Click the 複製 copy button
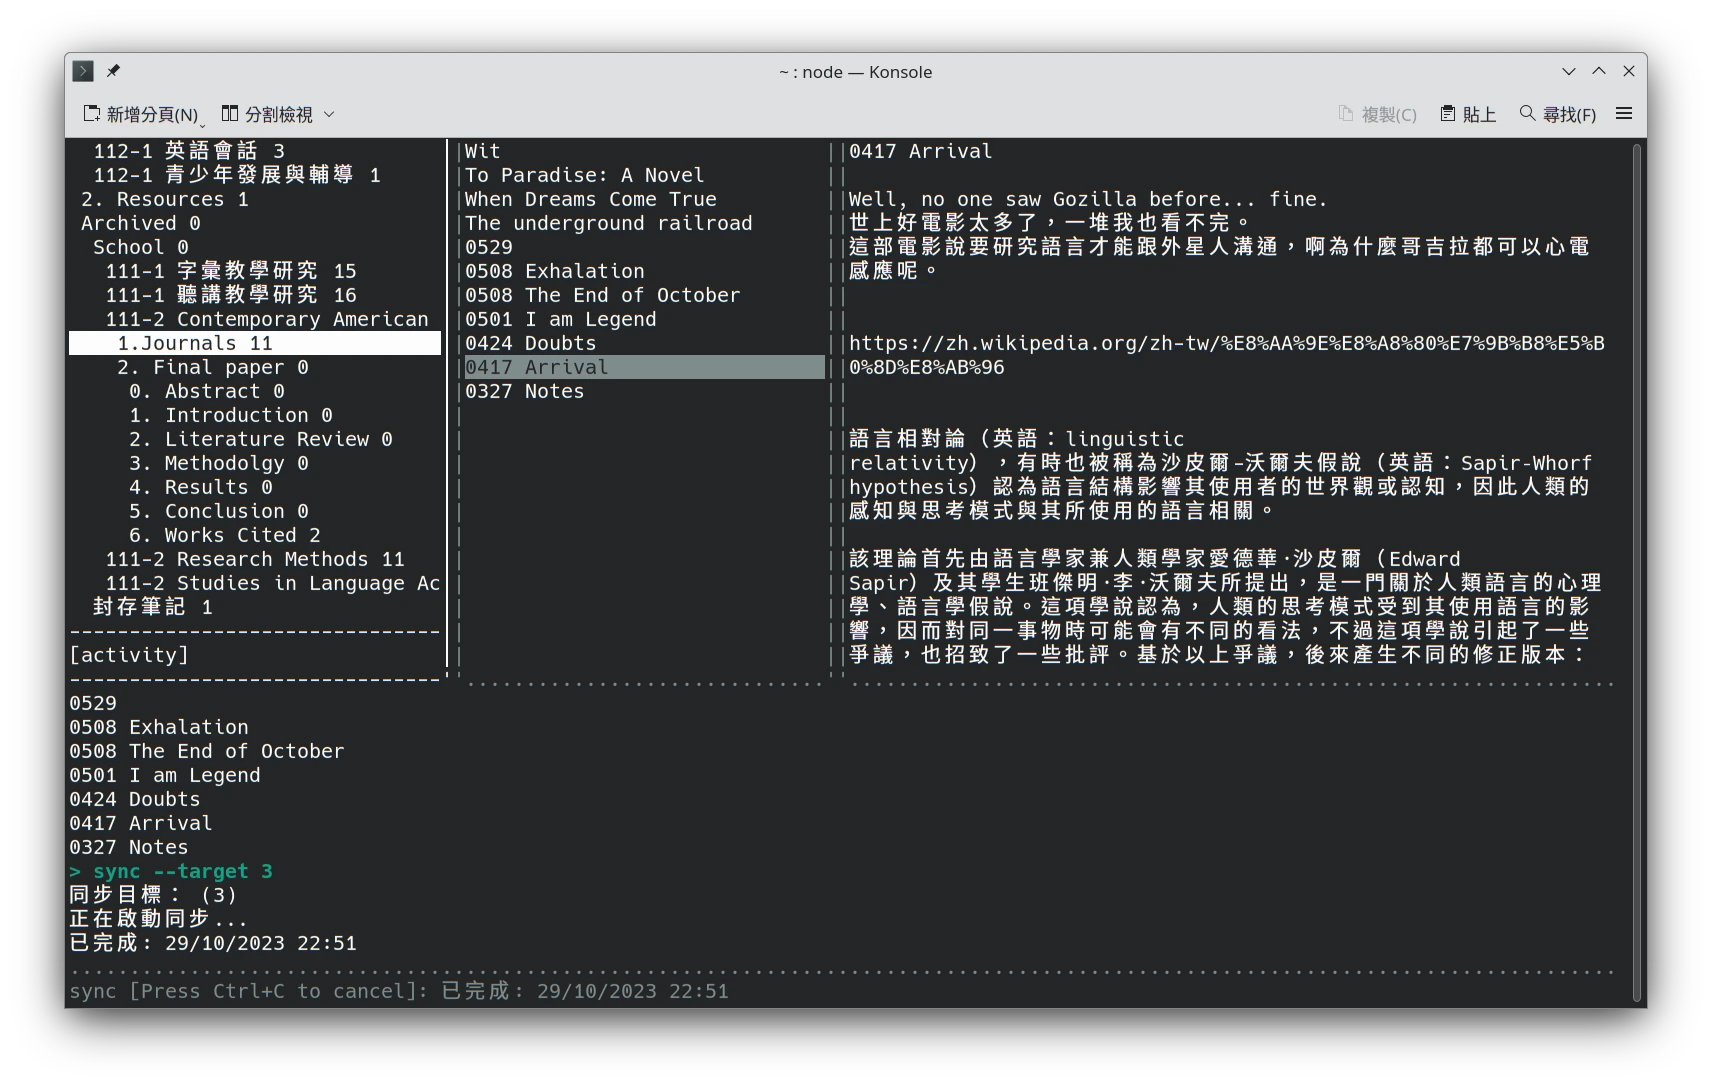 pos(1378,114)
